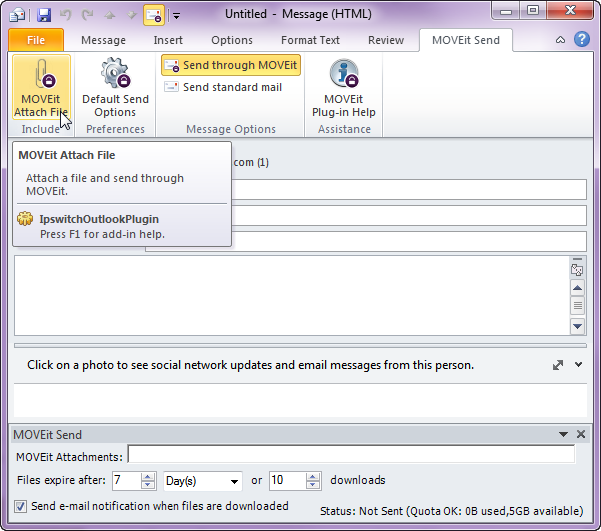Open the File tab
The image size is (601, 531).
tap(36, 40)
